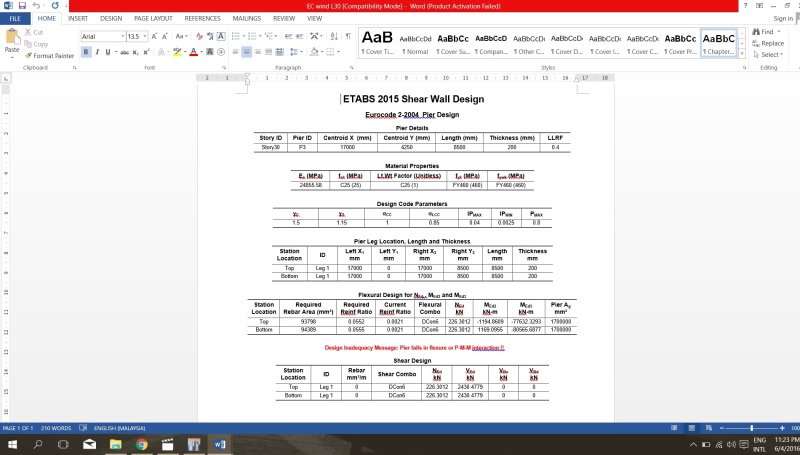This screenshot has height=455, width=800.
Task: Apply the Compan... style
Action: (x=491, y=43)
